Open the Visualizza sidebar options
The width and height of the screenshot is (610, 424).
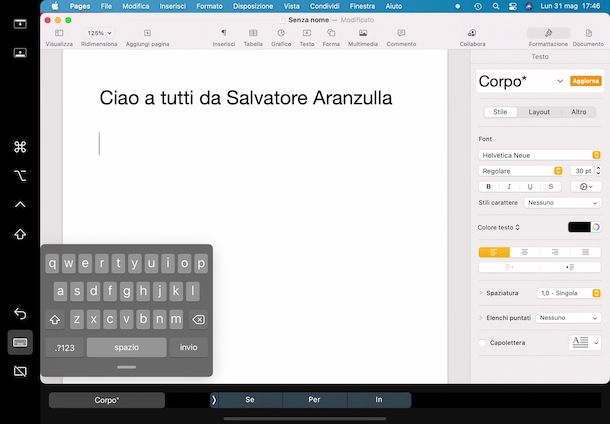pyautogui.click(x=59, y=33)
